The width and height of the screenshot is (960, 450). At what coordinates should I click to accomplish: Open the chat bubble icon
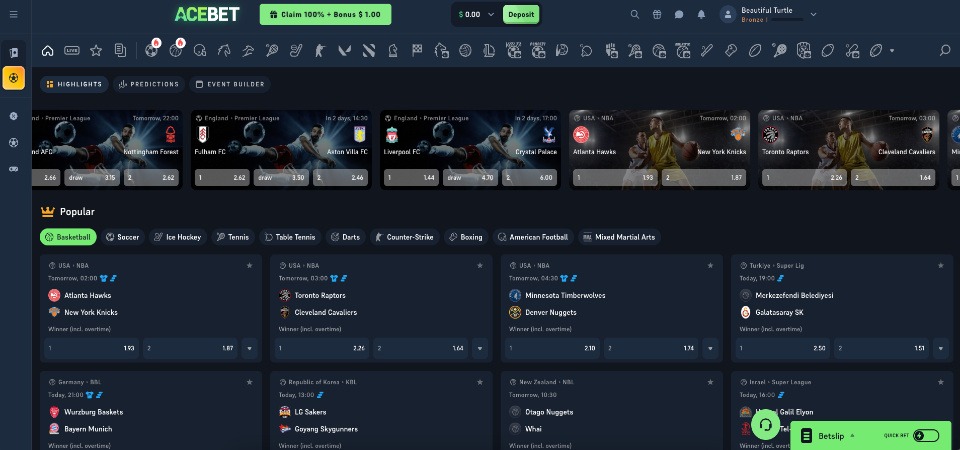pyautogui.click(x=679, y=15)
